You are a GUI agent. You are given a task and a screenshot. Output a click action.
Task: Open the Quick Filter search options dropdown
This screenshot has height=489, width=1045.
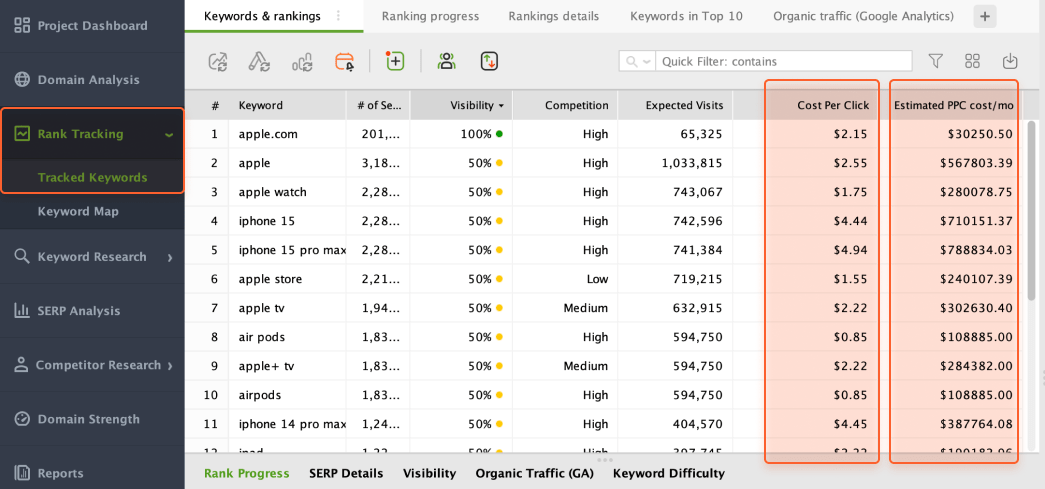tap(638, 61)
